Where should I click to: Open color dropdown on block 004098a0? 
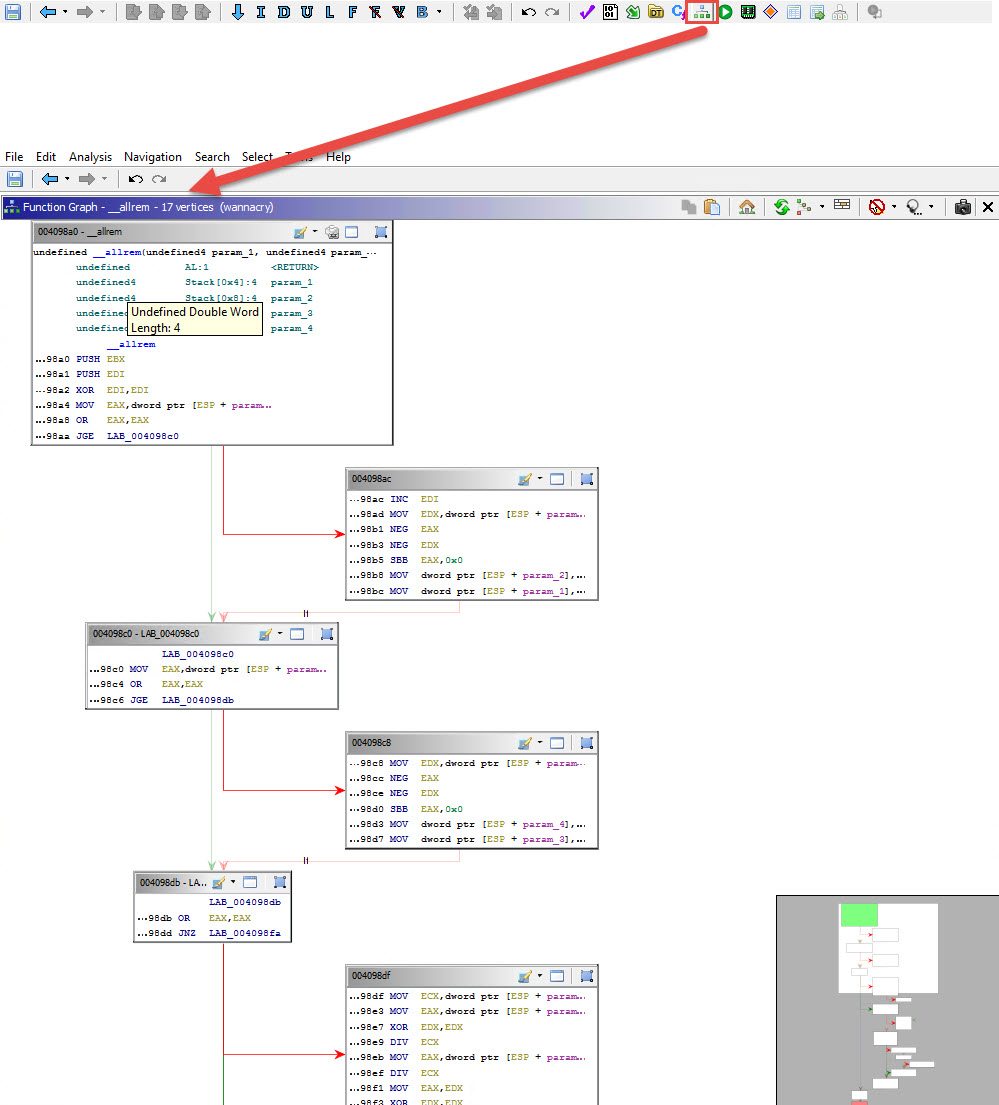tap(314, 231)
